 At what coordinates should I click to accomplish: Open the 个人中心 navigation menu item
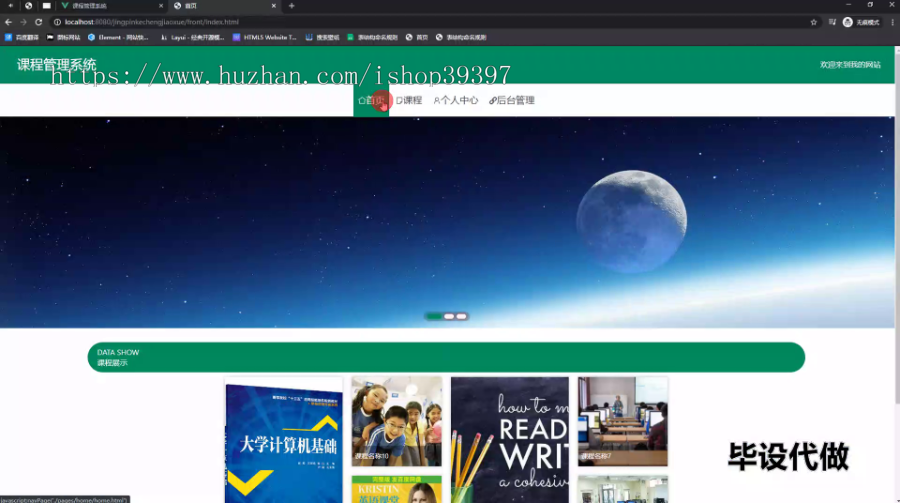pyautogui.click(x=456, y=100)
